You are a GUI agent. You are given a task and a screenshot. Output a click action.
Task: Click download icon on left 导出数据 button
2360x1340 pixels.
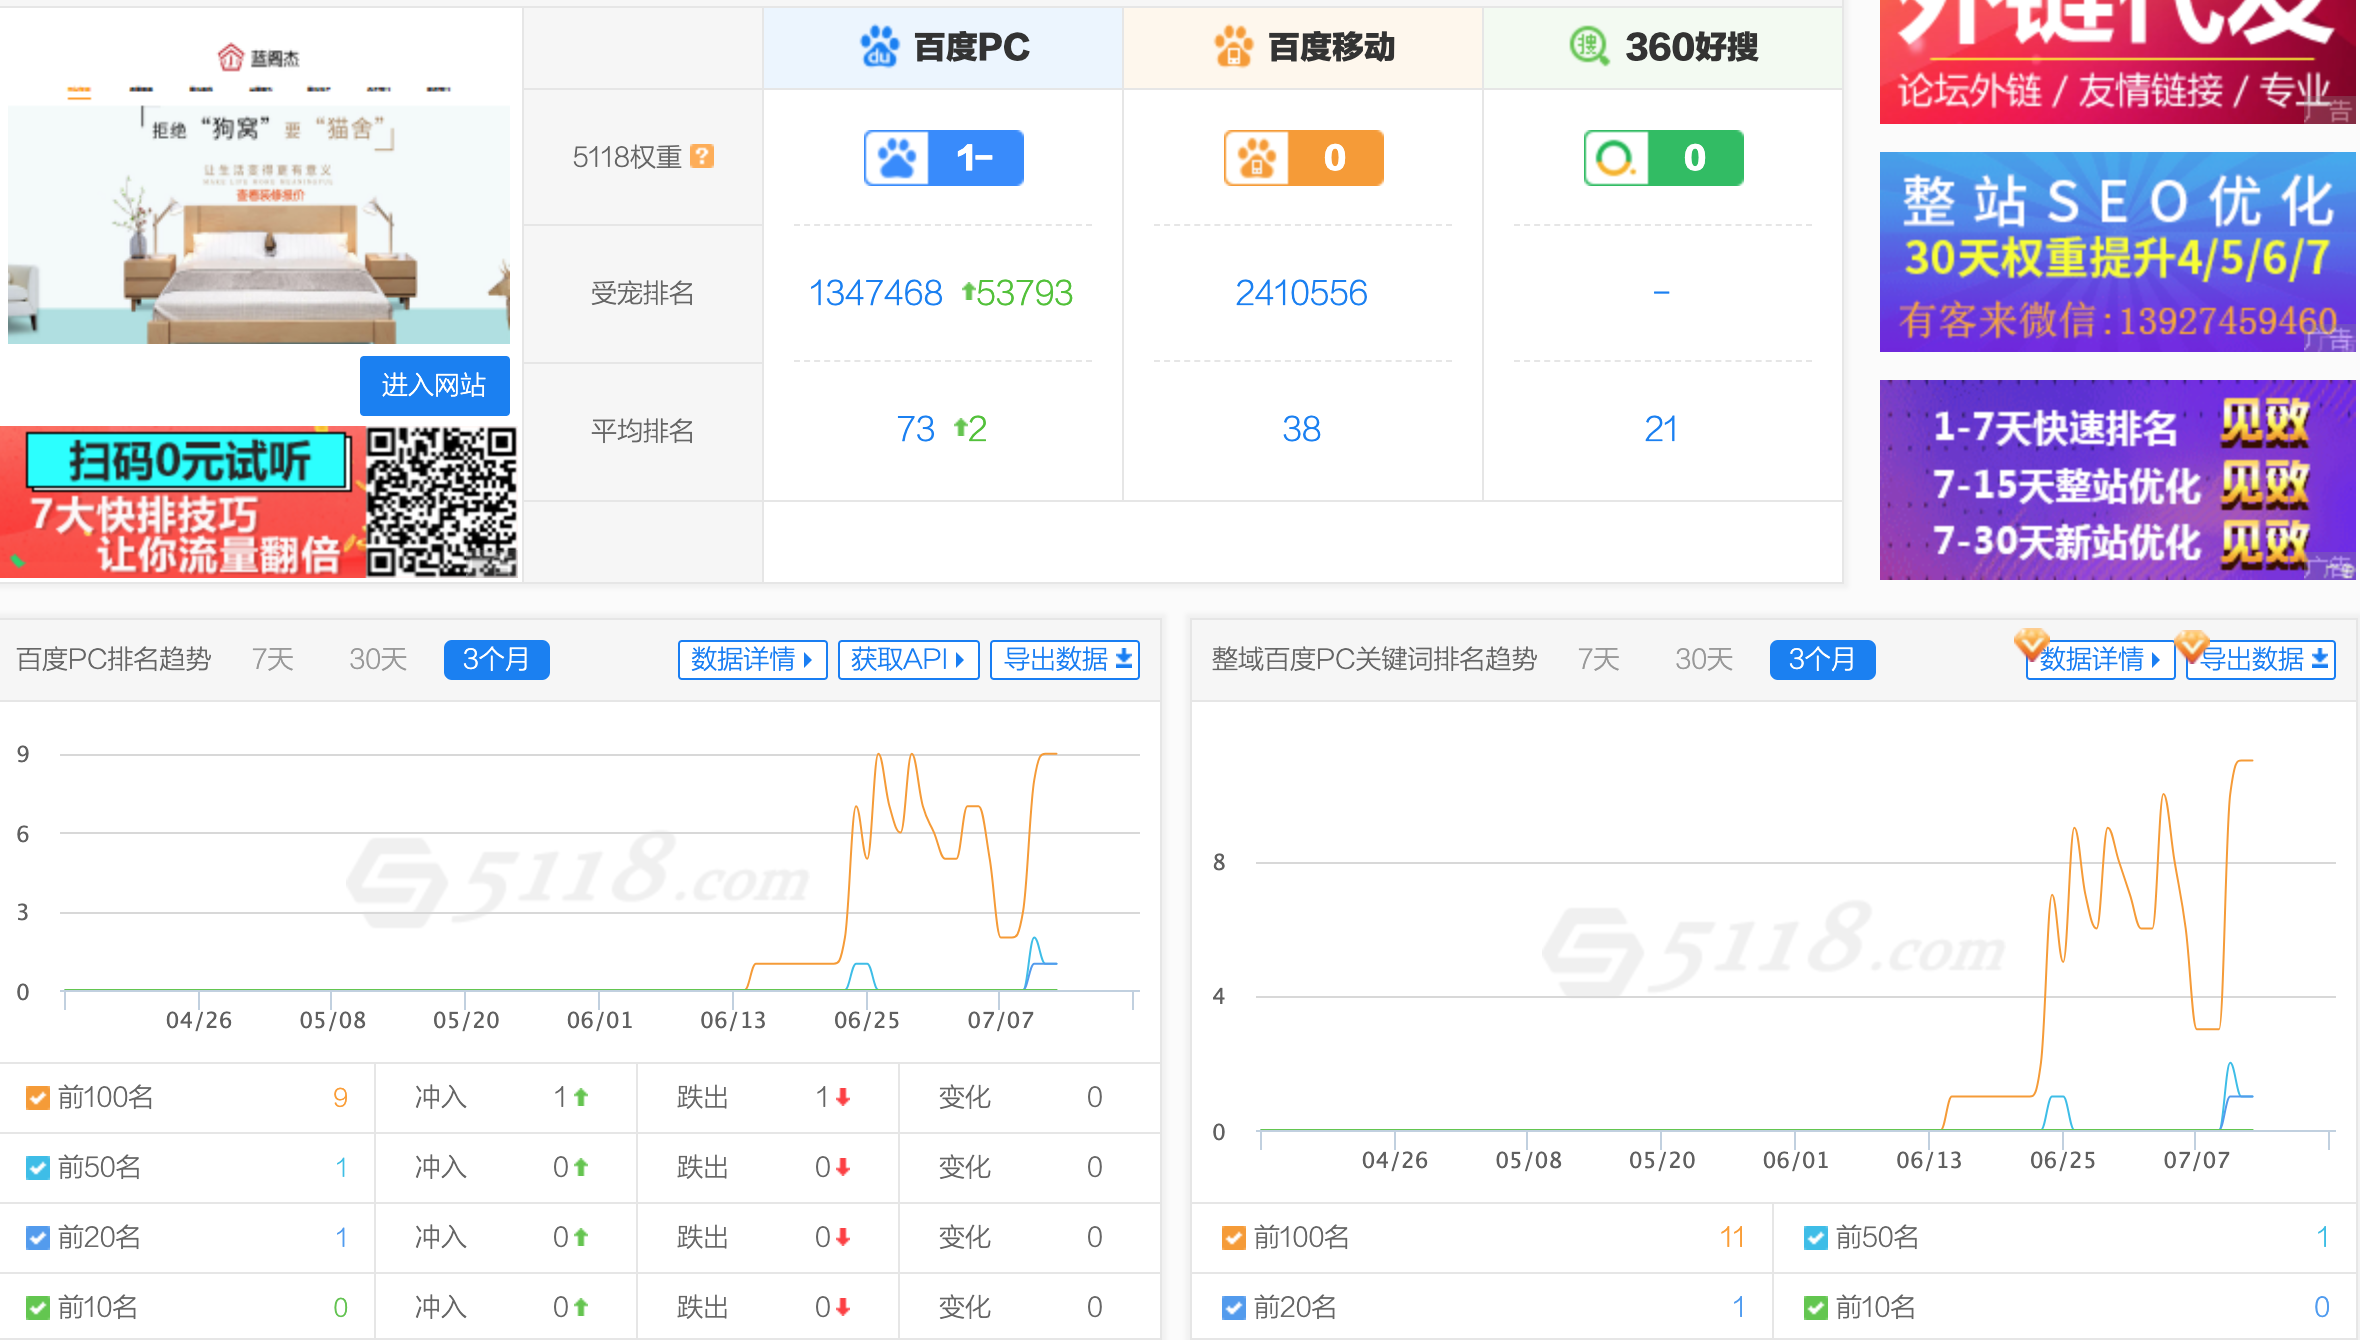(x=1124, y=659)
